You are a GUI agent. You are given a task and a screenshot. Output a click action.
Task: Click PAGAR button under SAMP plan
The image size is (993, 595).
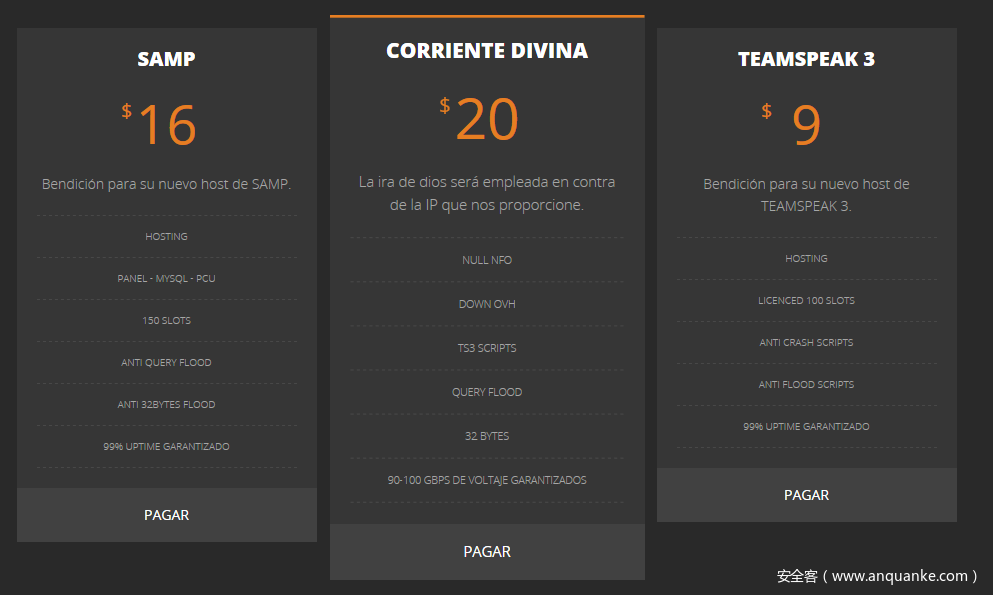[x=167, y=515]
